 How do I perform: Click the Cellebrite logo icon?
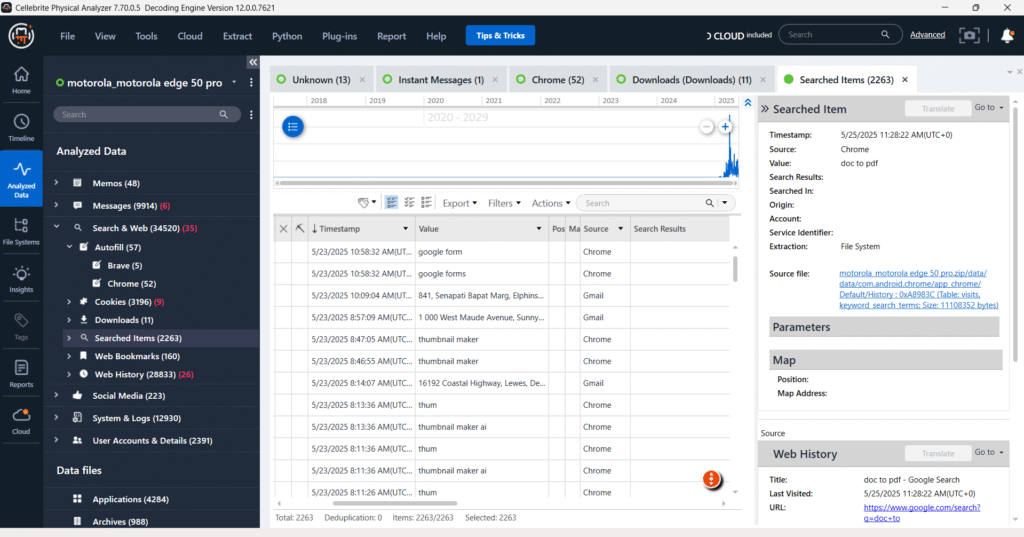(21, 35)
